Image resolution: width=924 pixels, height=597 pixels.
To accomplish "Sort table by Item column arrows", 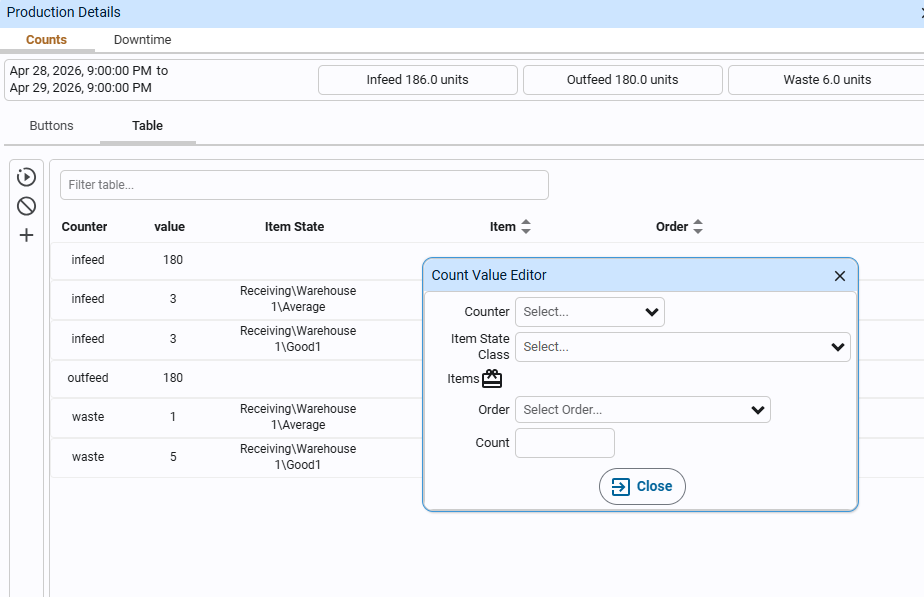I will [x=526, y=226].
